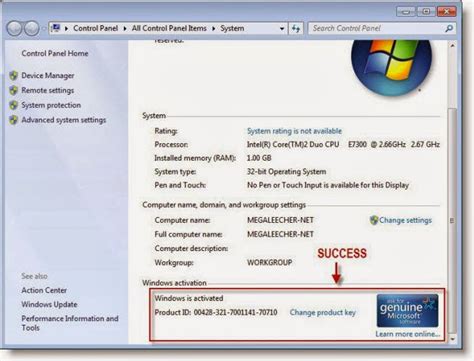Viewport: 474px width, 361px height.
Task: Click the Product ID 00428-321-7001141-70710 text
Action: pos(216,312)
